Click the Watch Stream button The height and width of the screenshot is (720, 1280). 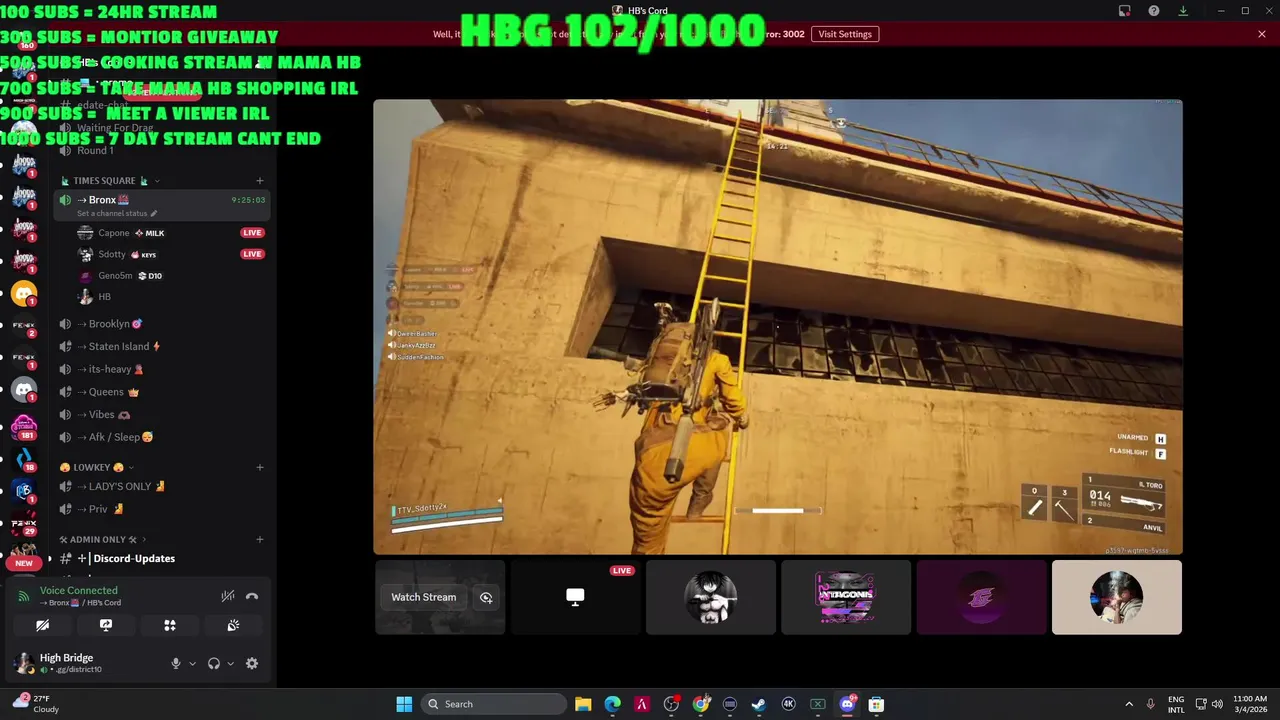point(423,597)
